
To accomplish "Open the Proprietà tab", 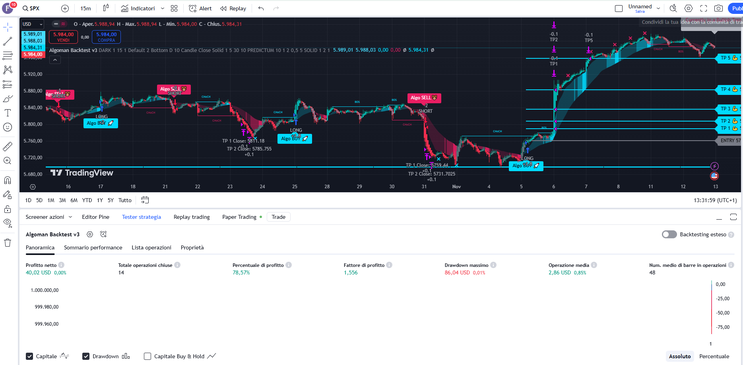I will (x=192, y=247).
